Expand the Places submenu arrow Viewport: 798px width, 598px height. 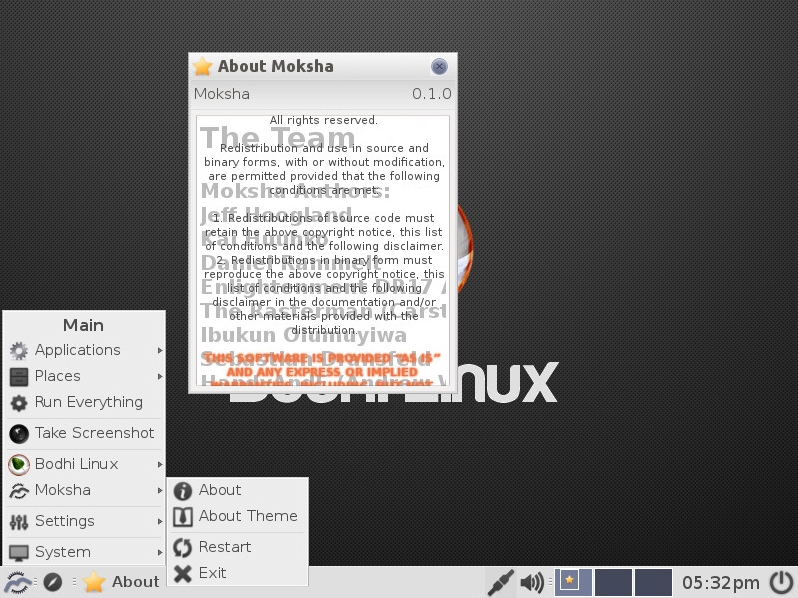point(160,377)
